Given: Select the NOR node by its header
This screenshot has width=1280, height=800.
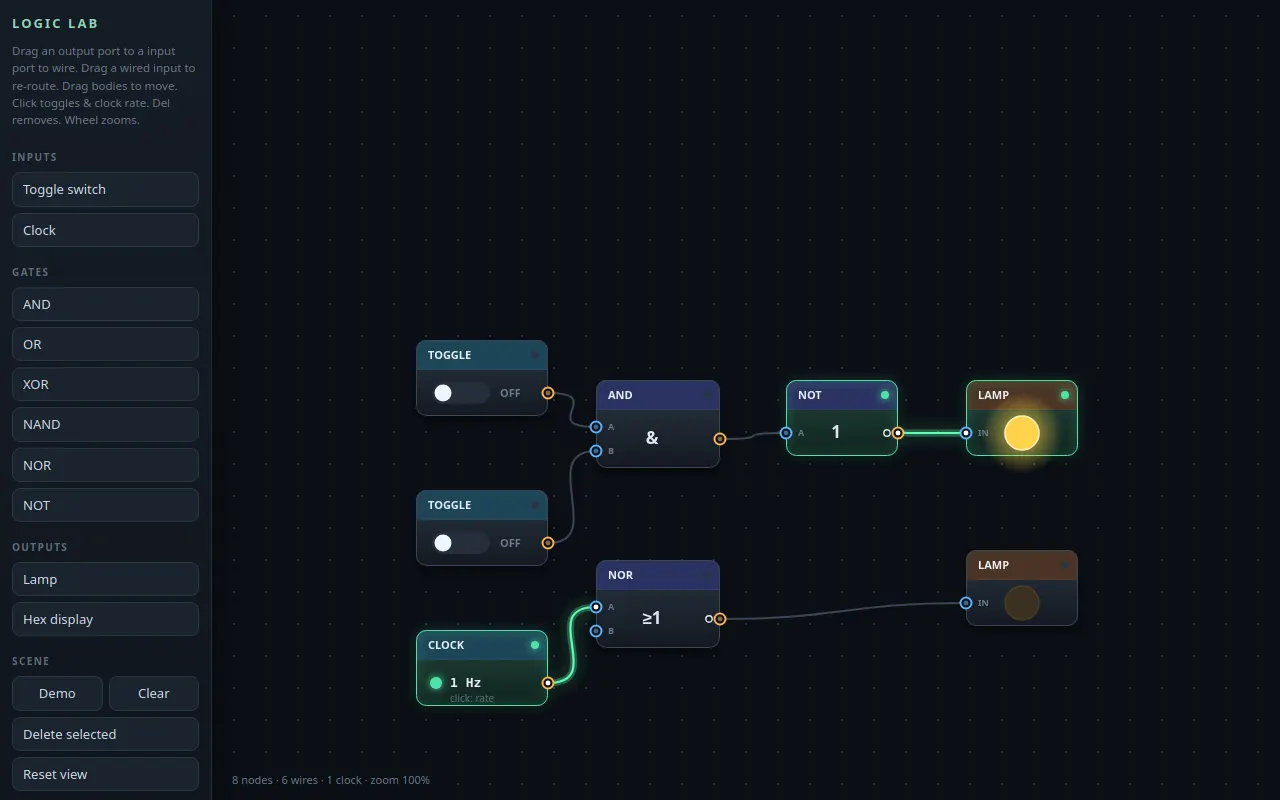Looking at the screenshot, I should click(x=658, y=575).
